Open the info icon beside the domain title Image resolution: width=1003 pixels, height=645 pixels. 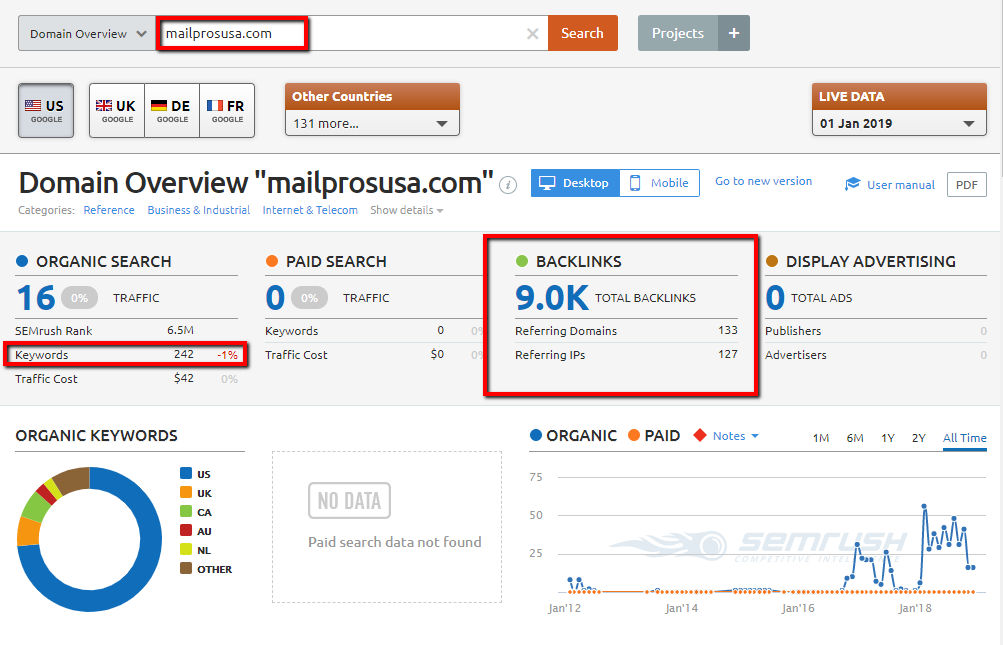pos(508,186)
